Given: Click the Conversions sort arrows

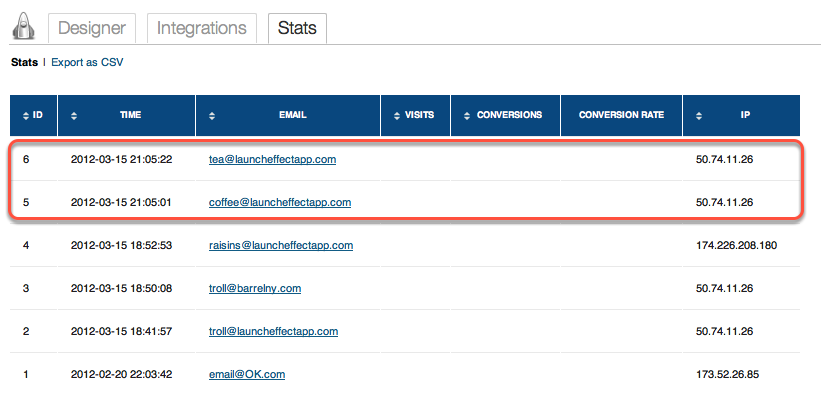Looking at the screenshot, I should tap(467, 116).
